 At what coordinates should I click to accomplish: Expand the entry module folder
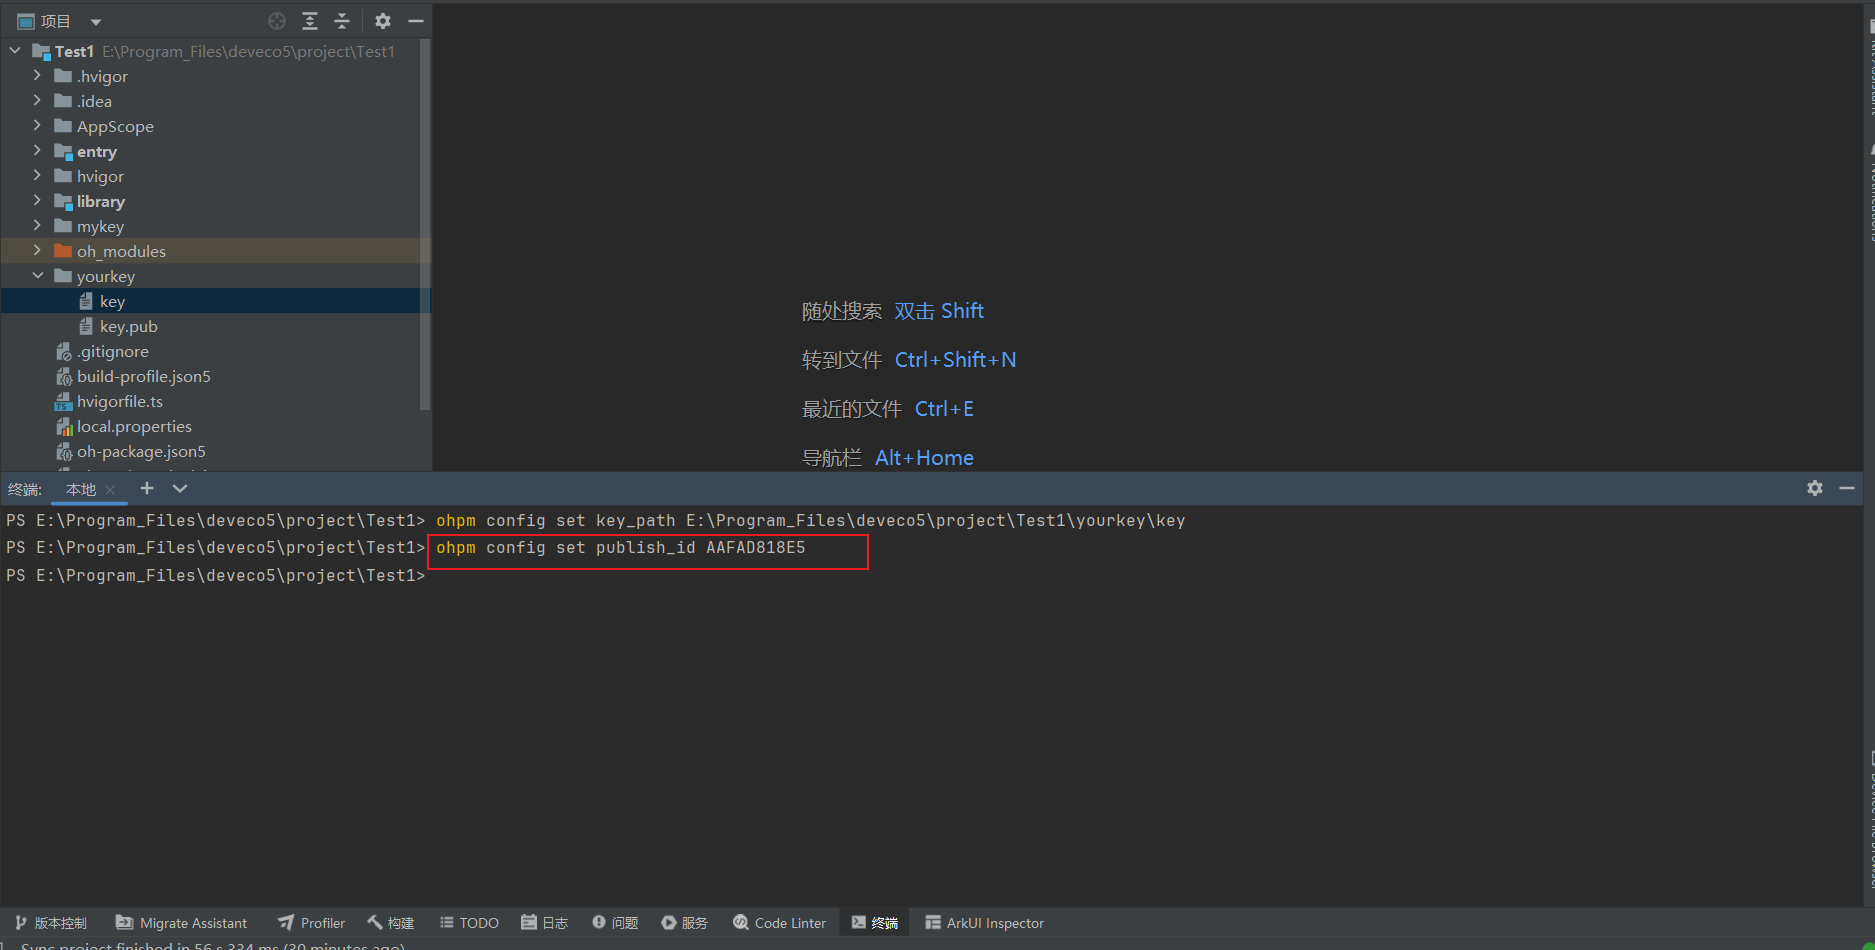click(37, 151)
